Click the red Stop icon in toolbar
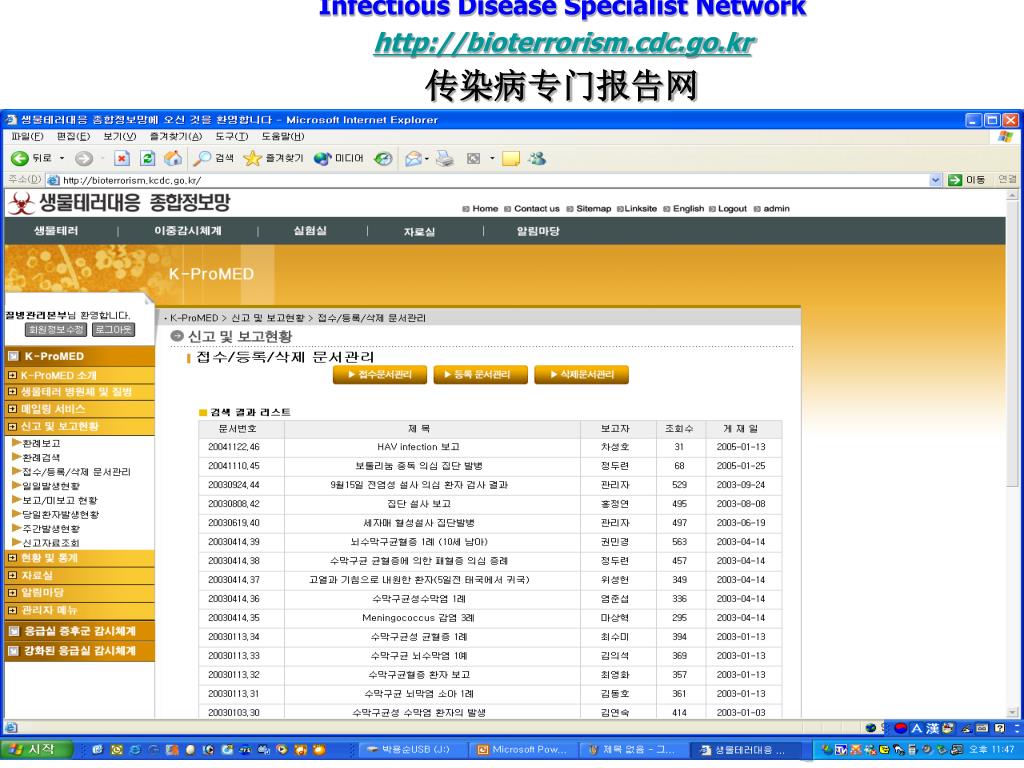Image resolution: width=1024 pixels, height=768 pixels. coord(121,158)
